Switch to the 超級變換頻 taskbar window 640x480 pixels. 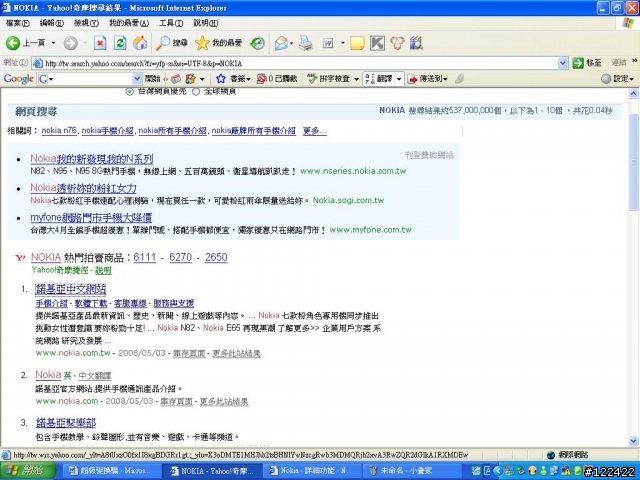click(x=111, y=471)
